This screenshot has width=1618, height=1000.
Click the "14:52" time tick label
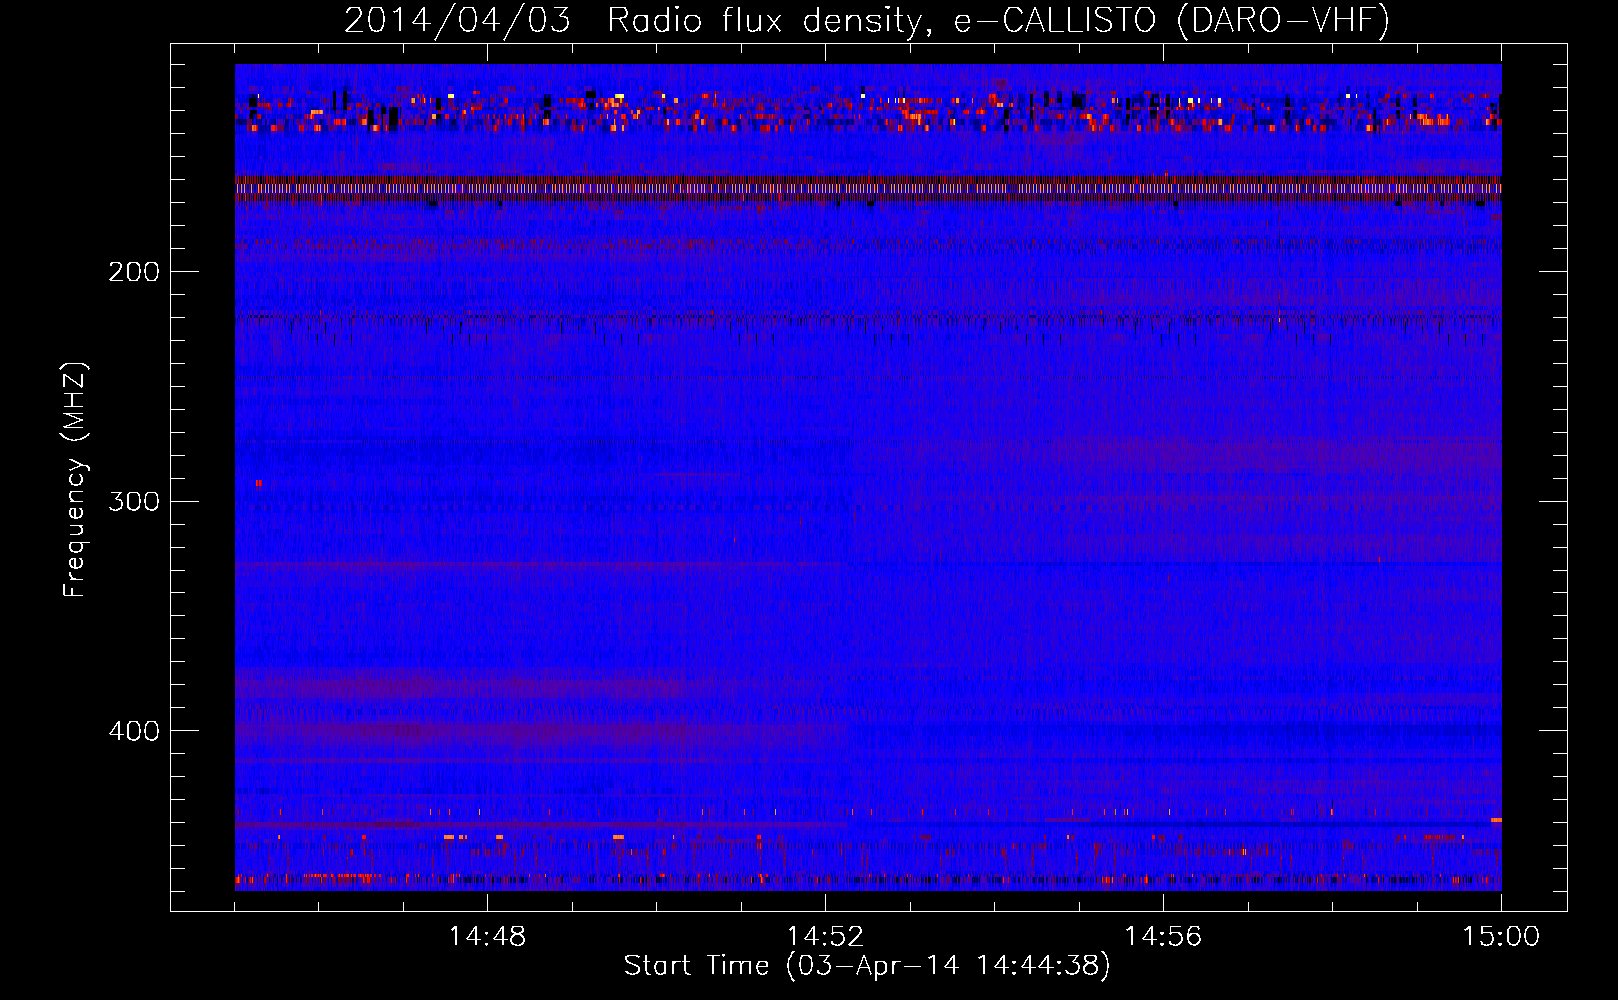(x=825, y=937)
